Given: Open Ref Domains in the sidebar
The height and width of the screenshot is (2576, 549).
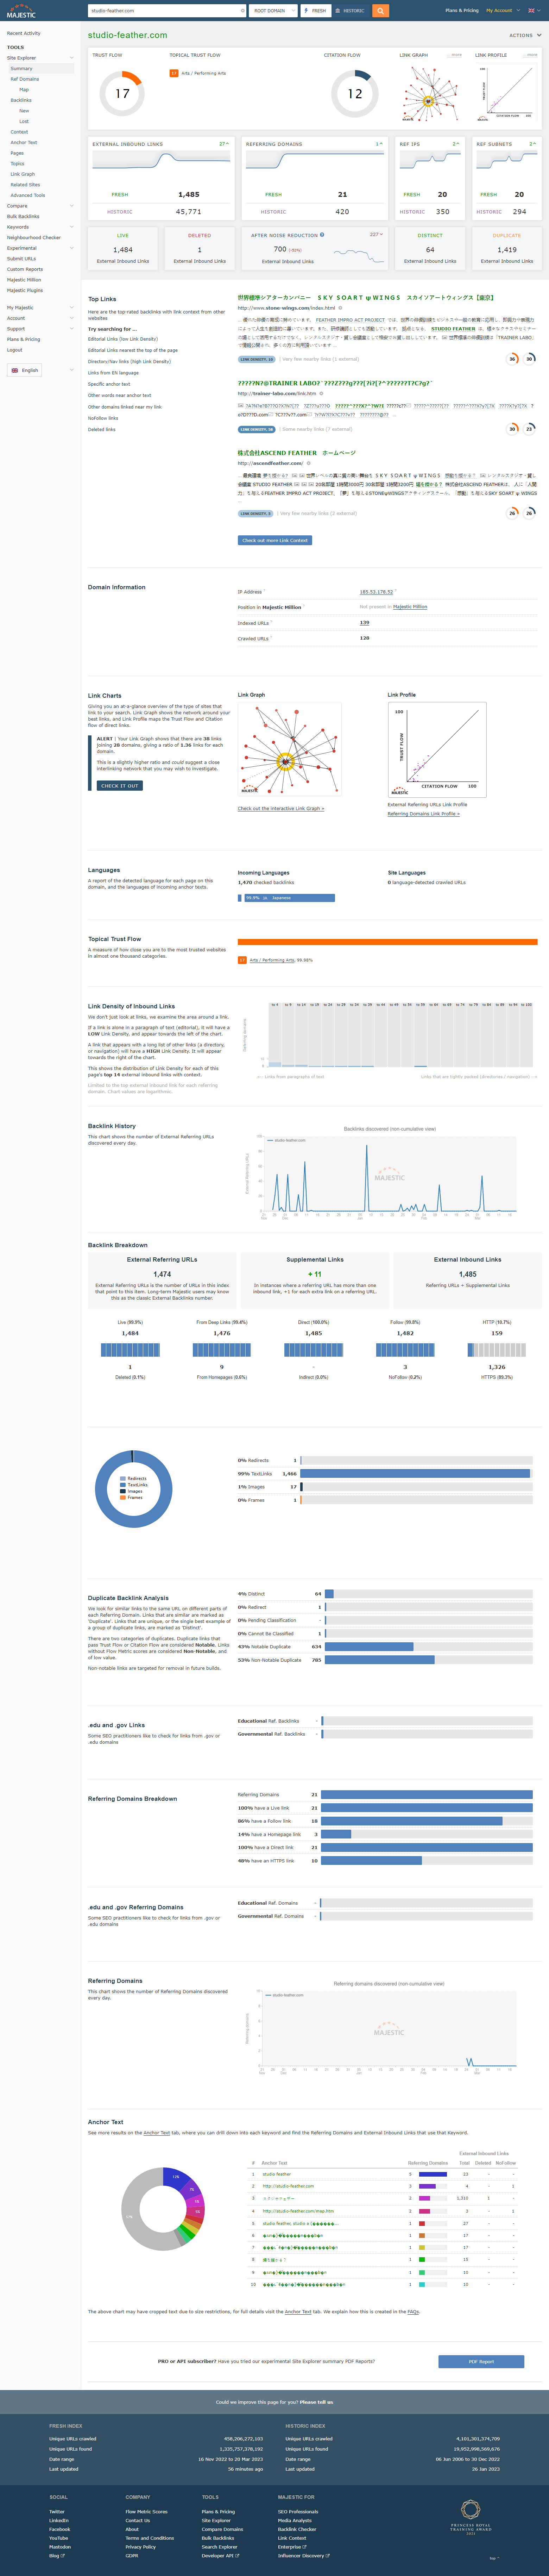Looking at the screenshot, I should point(25,79).
